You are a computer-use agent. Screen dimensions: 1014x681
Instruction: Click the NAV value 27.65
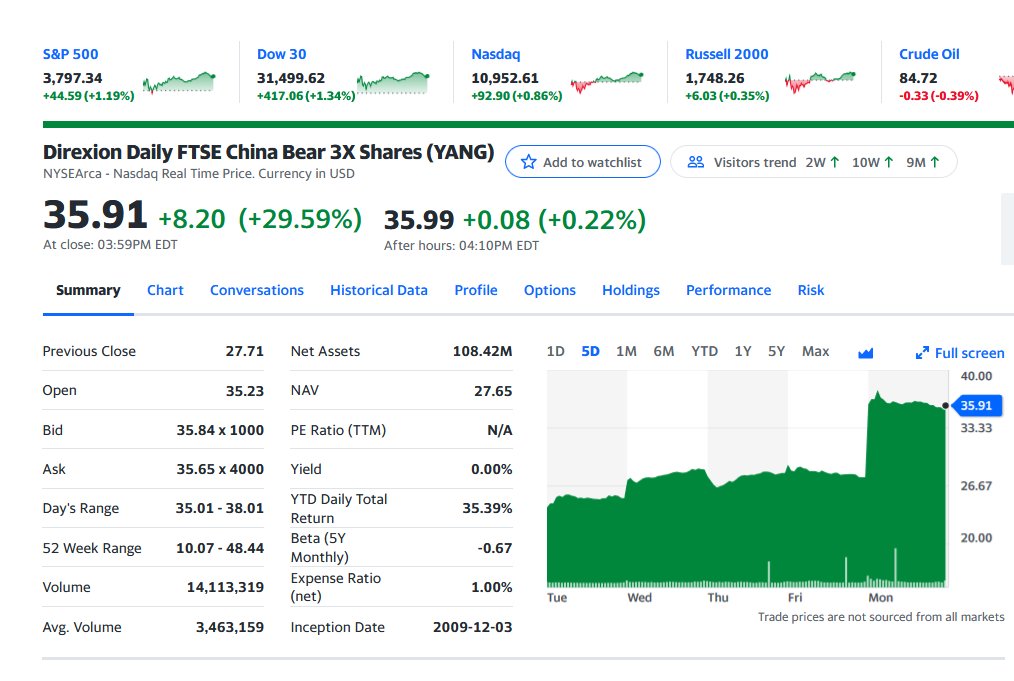pos(493,391)
